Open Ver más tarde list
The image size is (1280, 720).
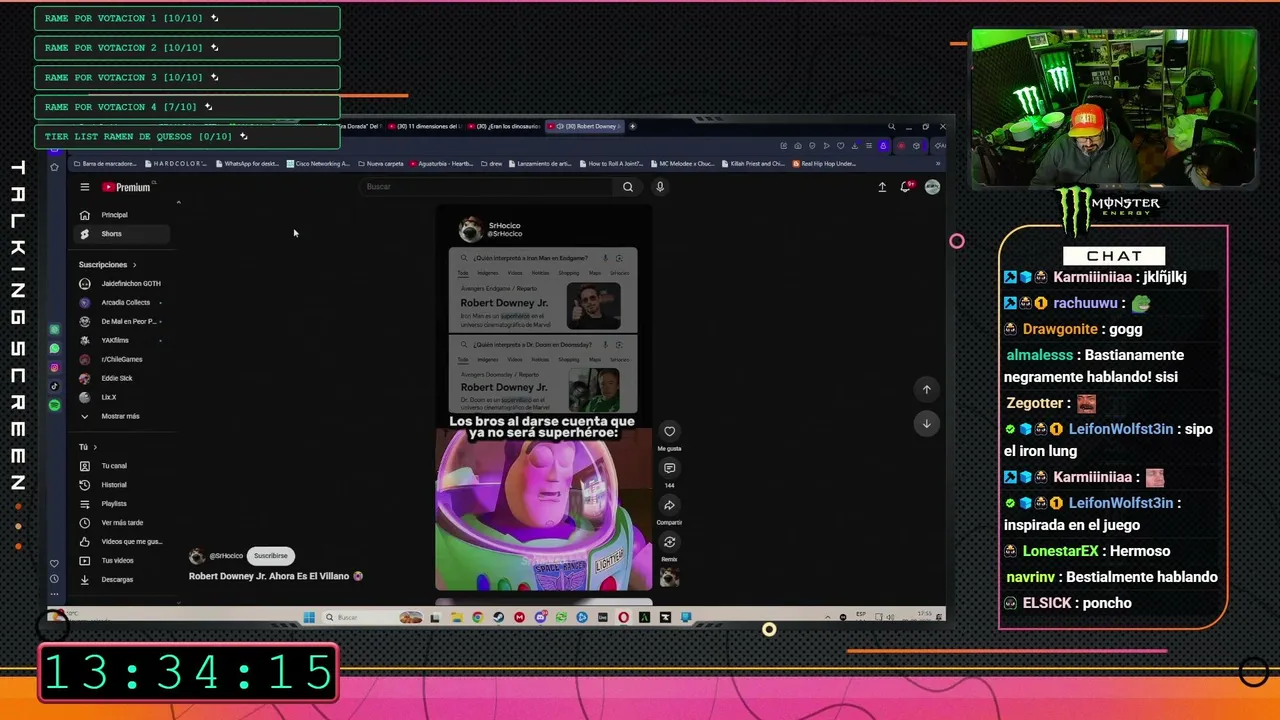(122, 523)
